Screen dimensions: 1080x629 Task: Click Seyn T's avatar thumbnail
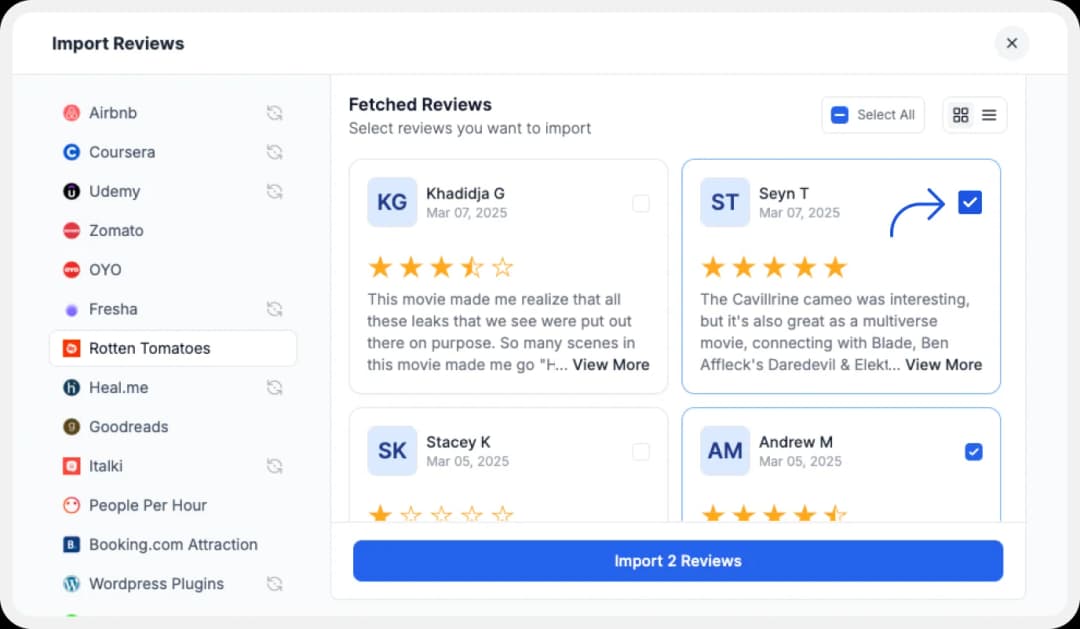click(x=724, y=202)
